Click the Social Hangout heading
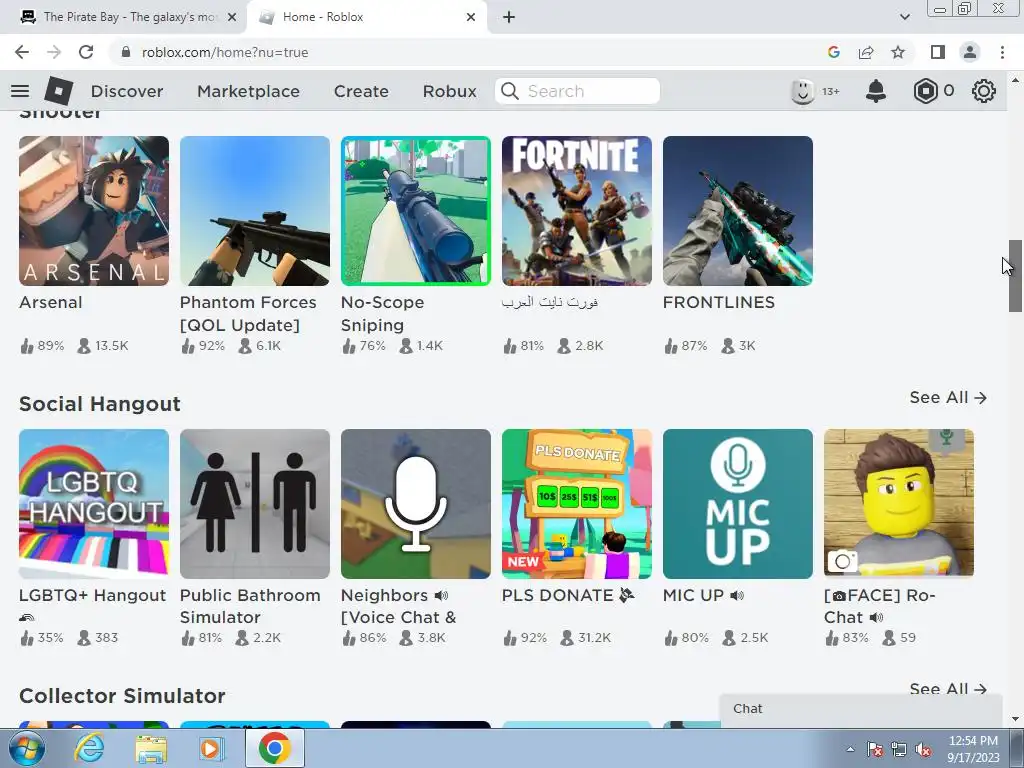The image size is (1024, 768). 100,404
